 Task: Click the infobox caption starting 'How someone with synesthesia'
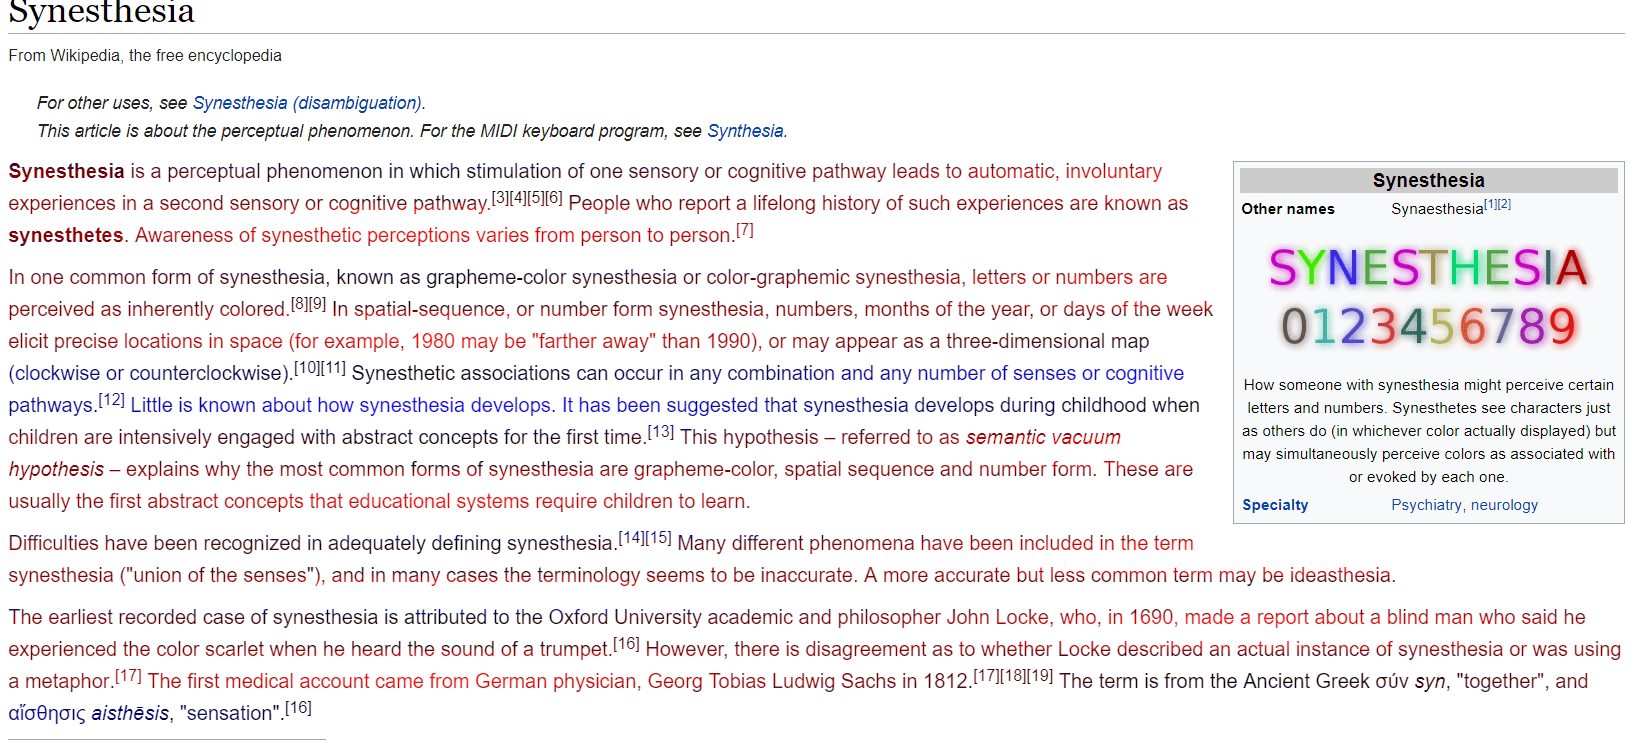(1429, 431)
